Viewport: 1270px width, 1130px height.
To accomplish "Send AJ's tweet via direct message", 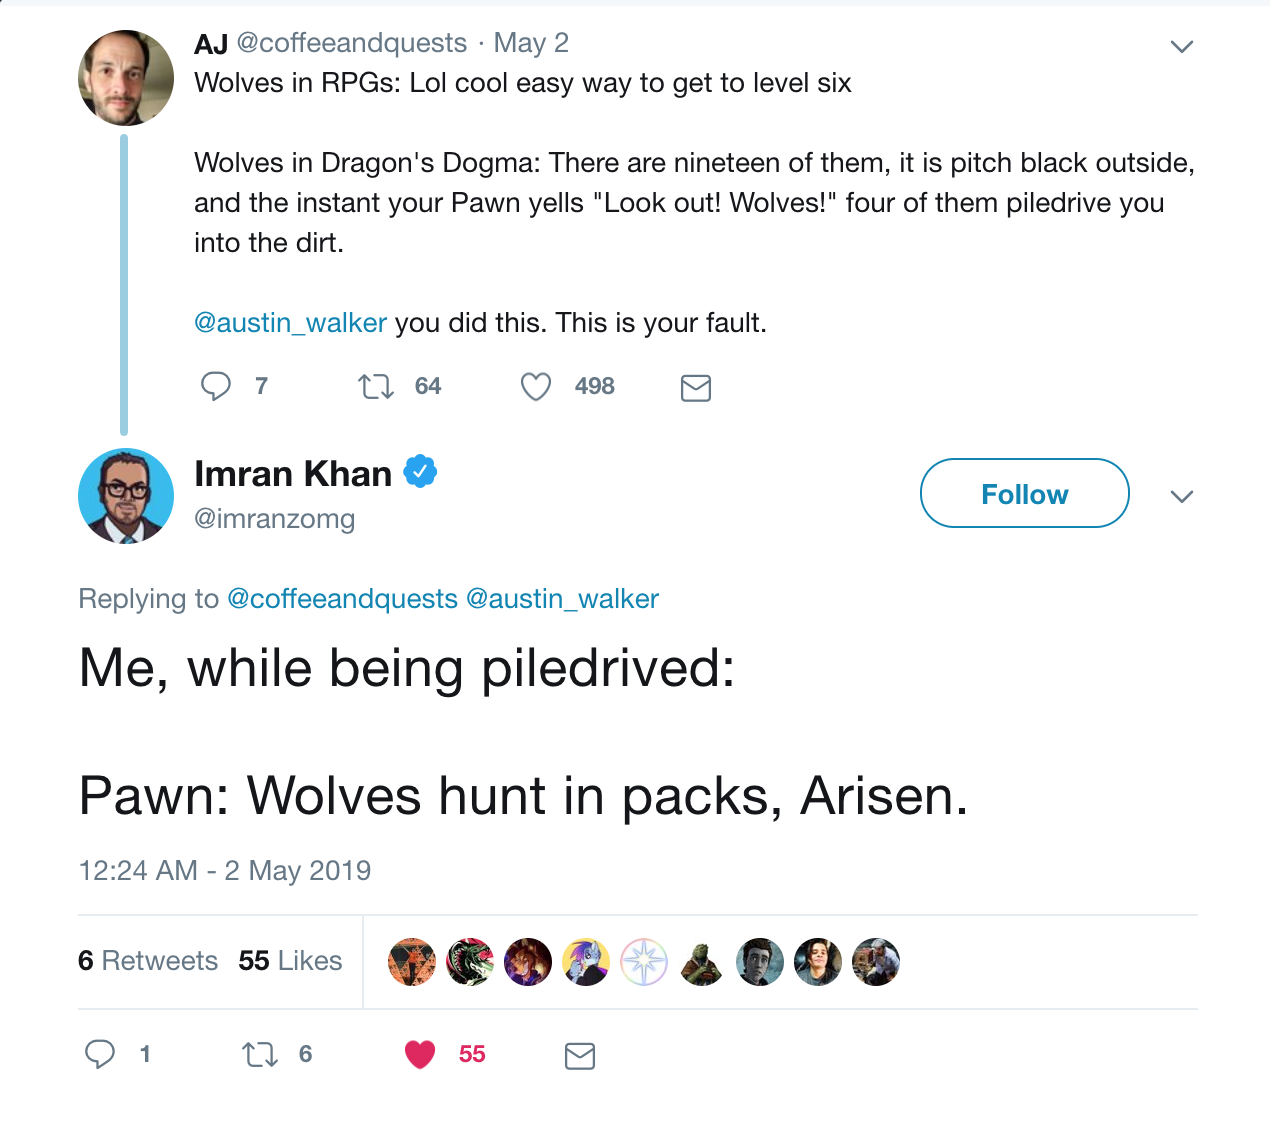I will pyautogui.click(x=695, y=388).
